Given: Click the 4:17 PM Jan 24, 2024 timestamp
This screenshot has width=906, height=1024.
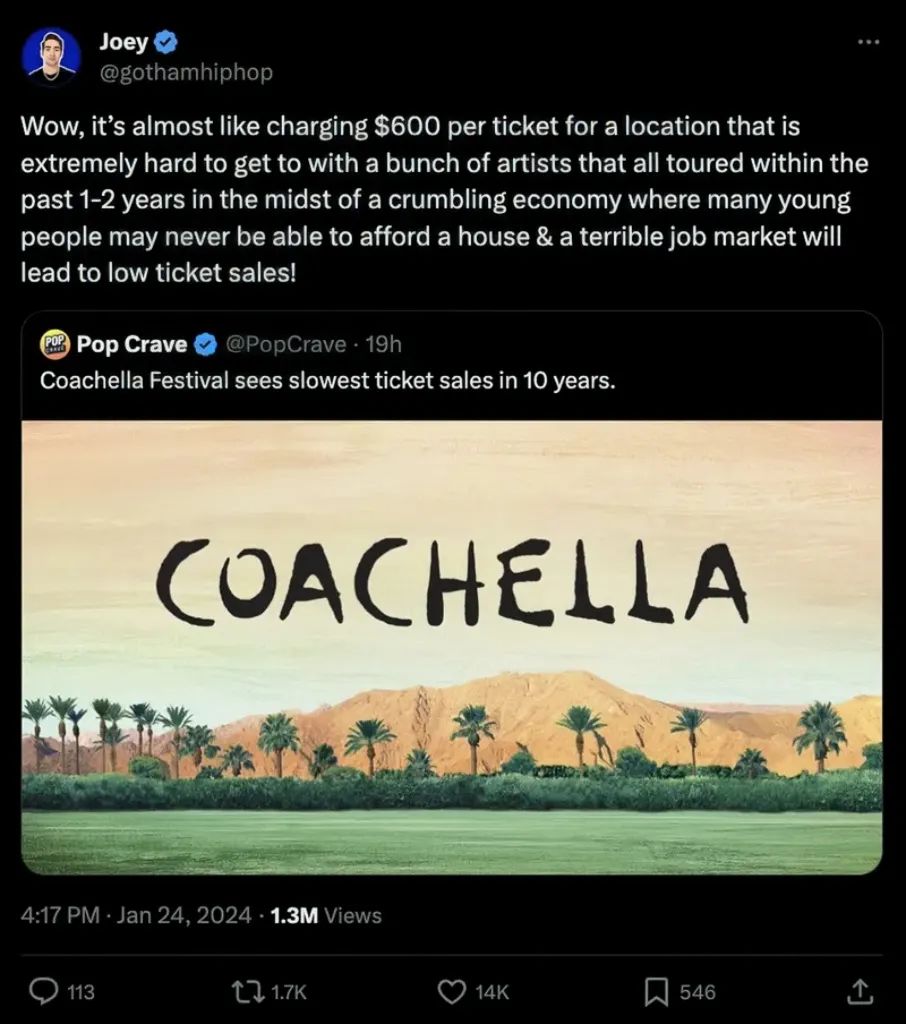Looking at the screenshot, I should coord(136,915).
